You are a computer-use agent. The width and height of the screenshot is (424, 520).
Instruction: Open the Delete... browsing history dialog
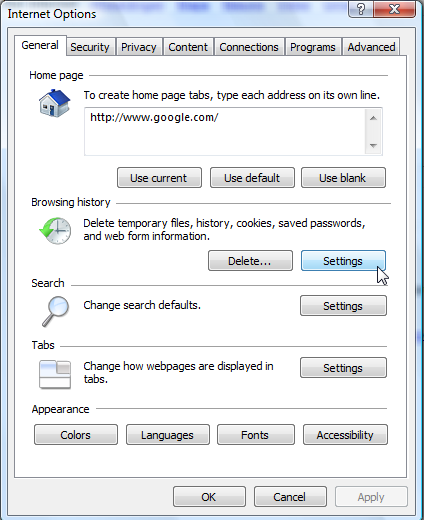tap(250, 261)
